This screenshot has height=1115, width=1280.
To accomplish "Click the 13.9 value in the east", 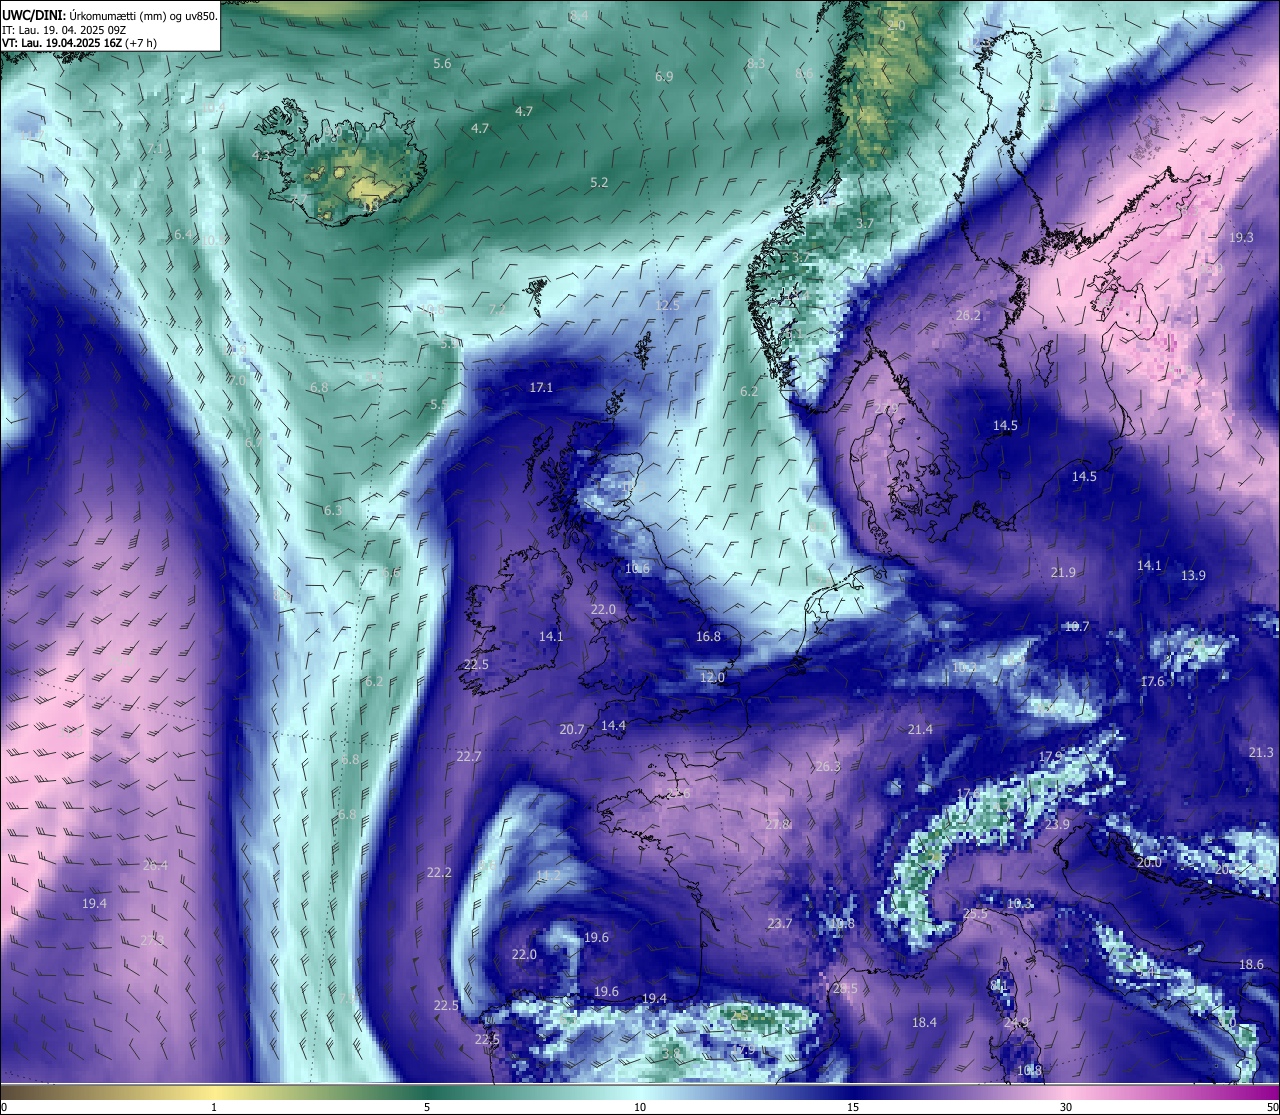I will 1193,575.
